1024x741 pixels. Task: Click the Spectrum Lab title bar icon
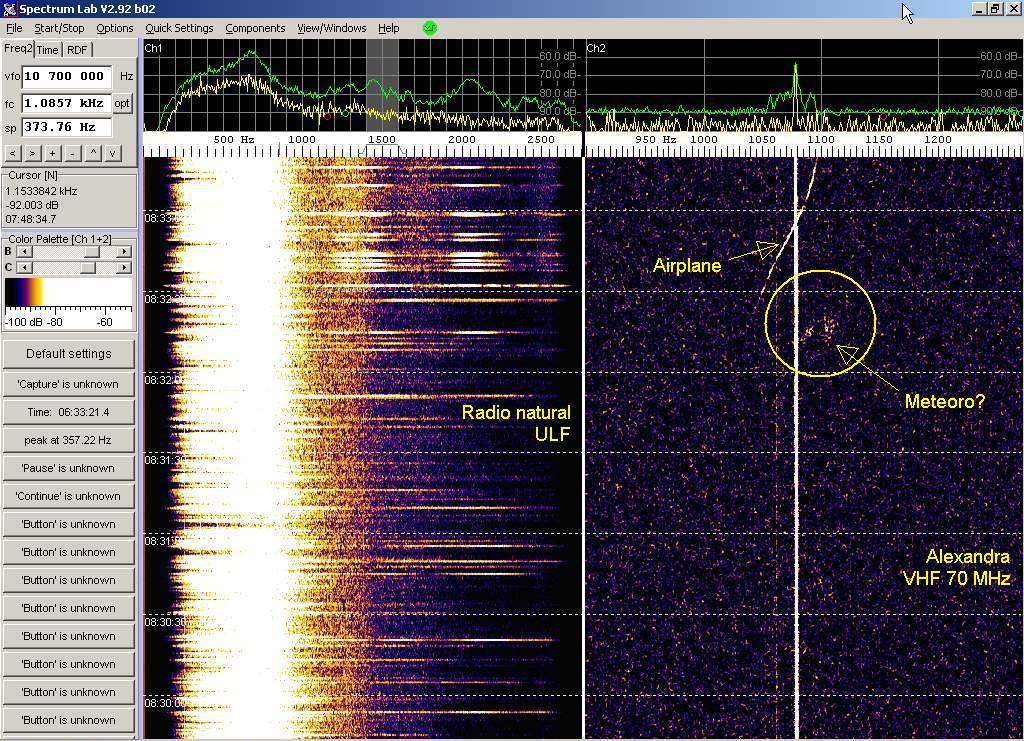click(x=9, y=9)
